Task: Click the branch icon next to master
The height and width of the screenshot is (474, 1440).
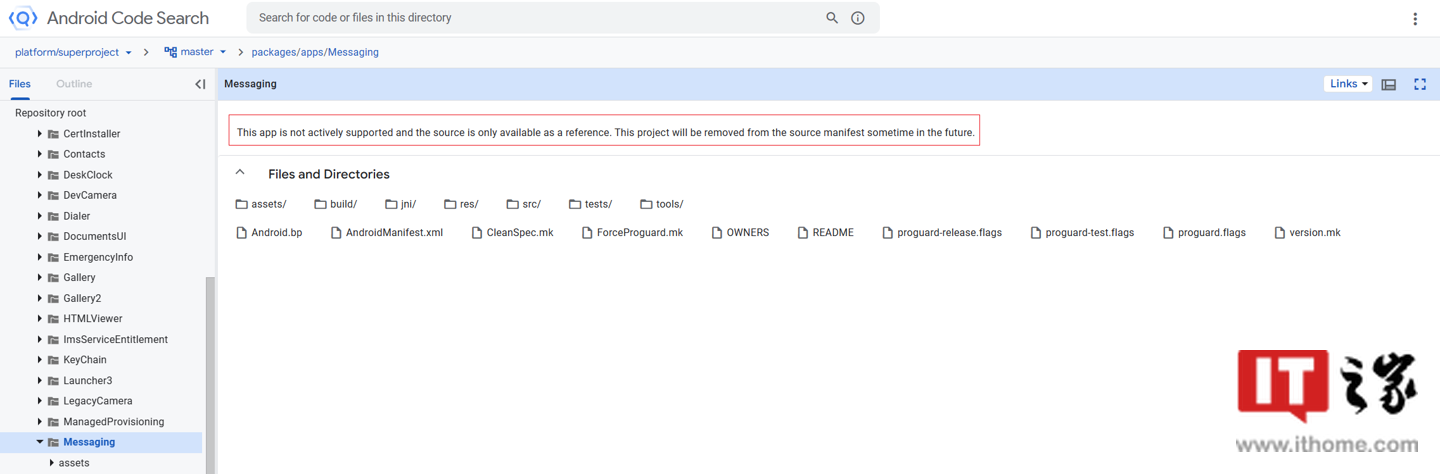Action: (170, 52)
